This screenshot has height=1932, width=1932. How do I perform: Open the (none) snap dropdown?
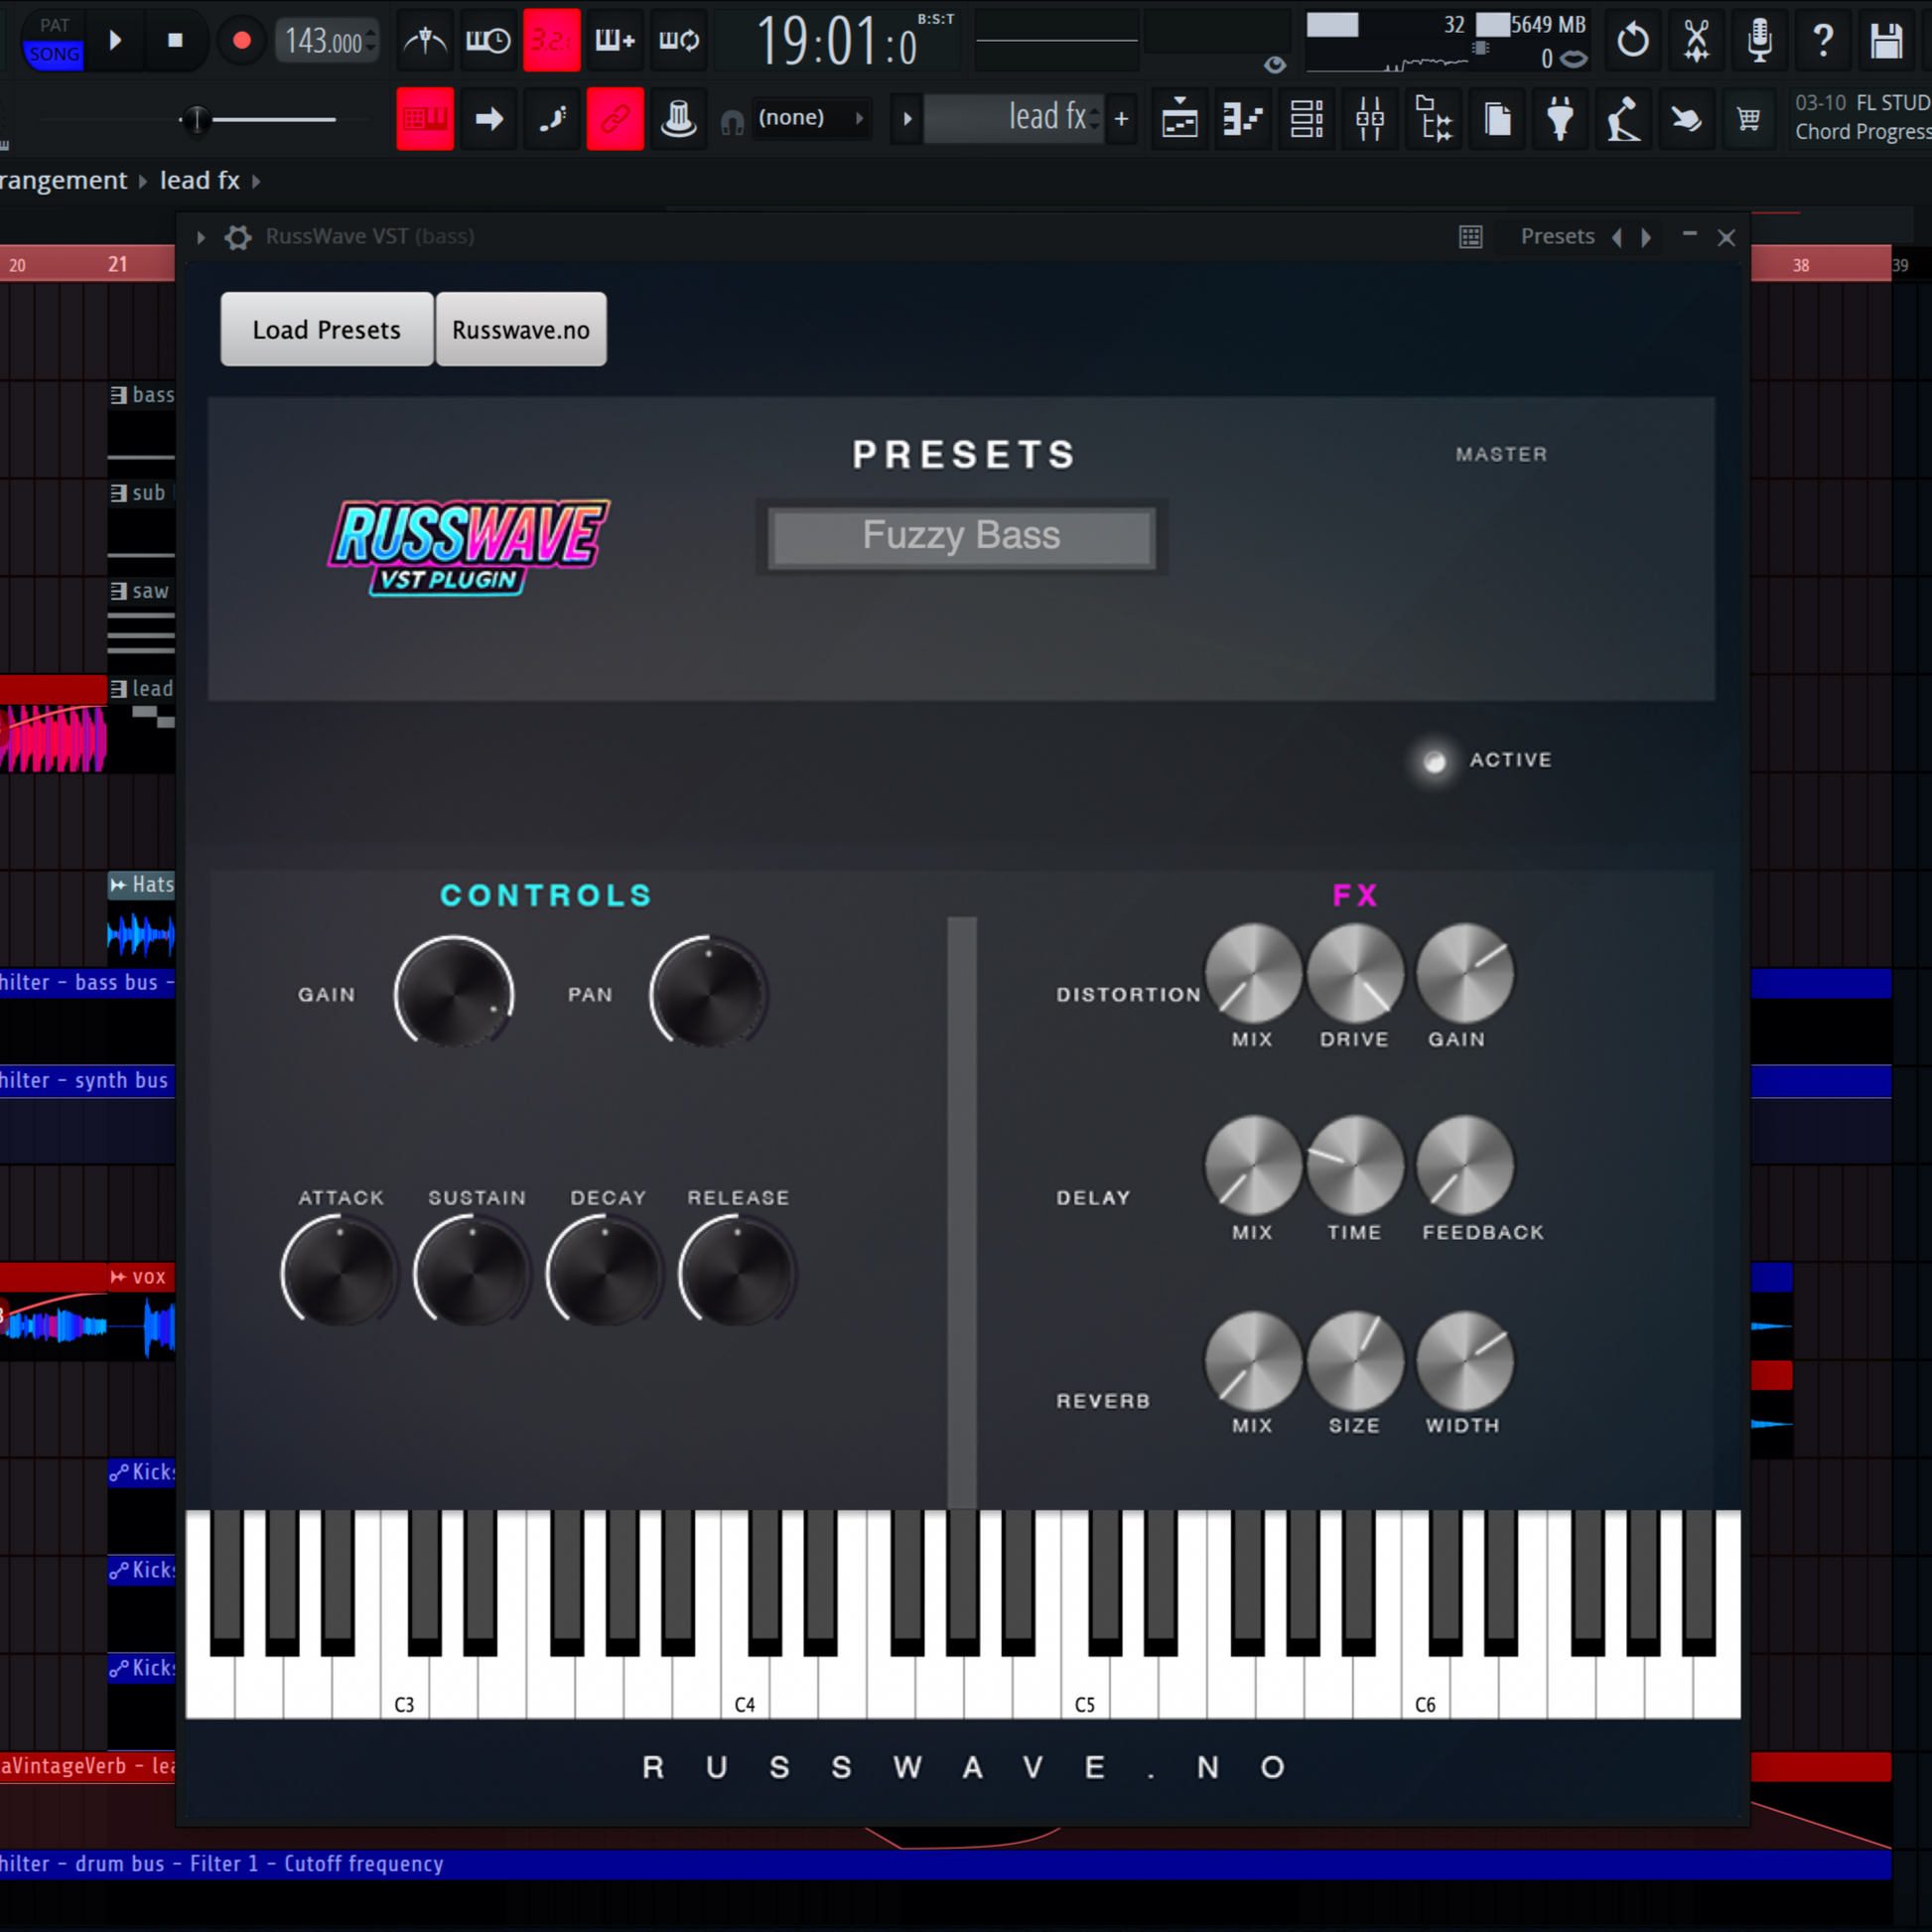click(810, 118)
